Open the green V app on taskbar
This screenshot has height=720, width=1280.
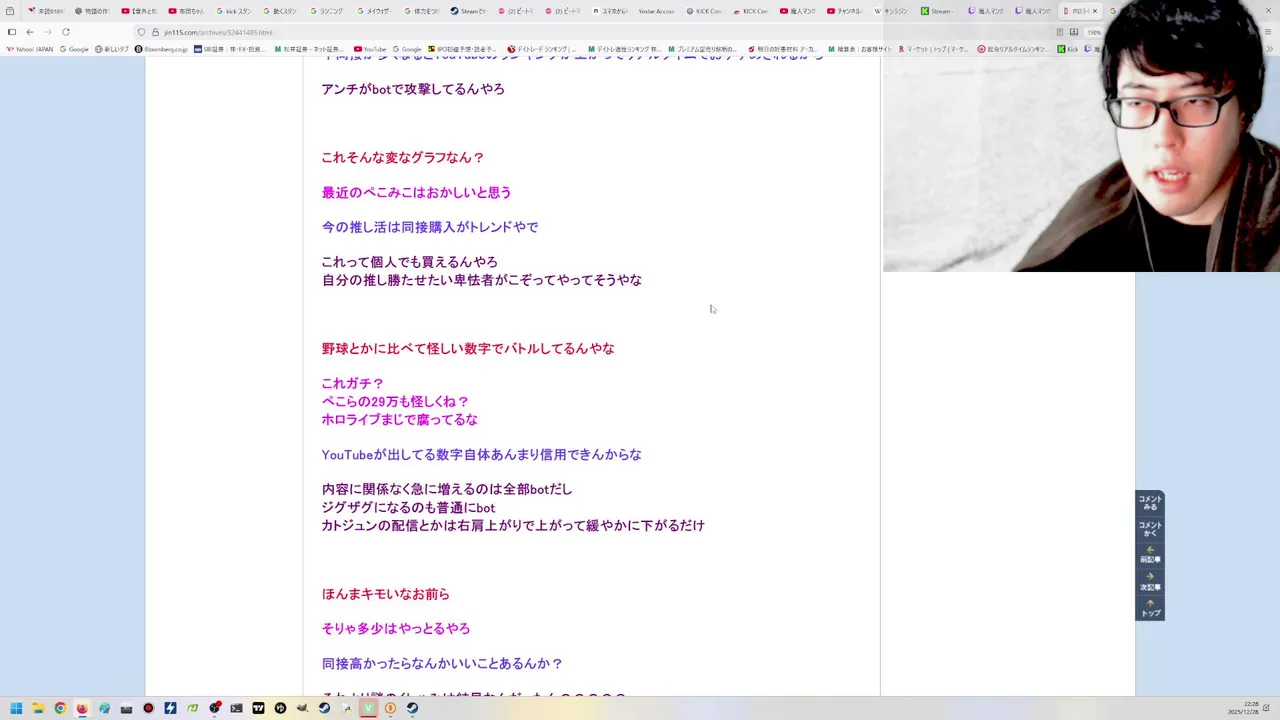click(368, 708)
